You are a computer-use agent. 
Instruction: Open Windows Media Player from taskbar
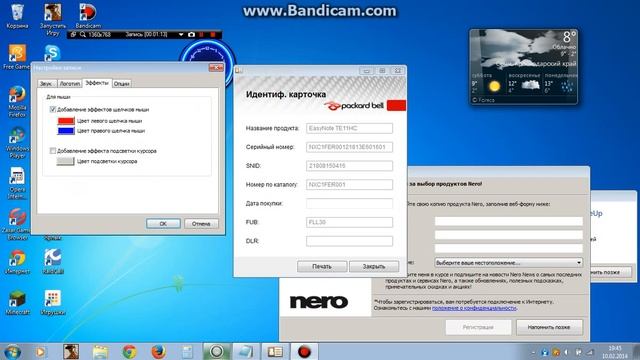(x=40, y=351)
